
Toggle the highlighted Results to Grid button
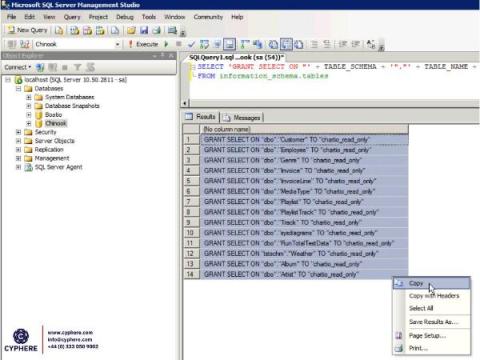tap(286, 44)
